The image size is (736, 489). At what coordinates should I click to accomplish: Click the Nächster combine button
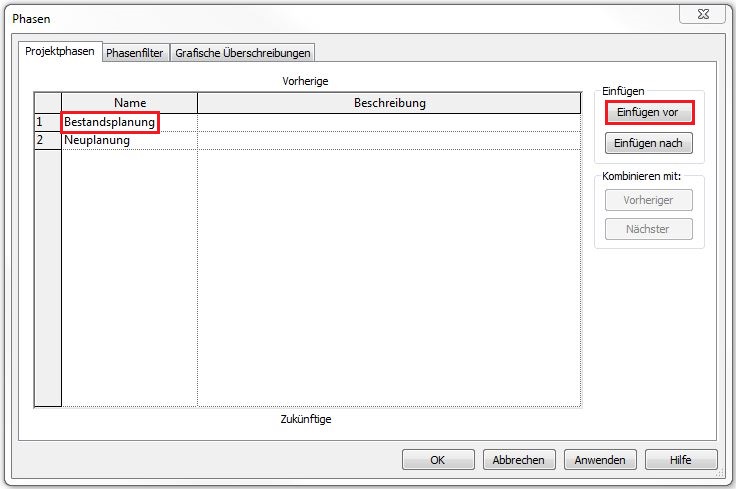point(648,229)
